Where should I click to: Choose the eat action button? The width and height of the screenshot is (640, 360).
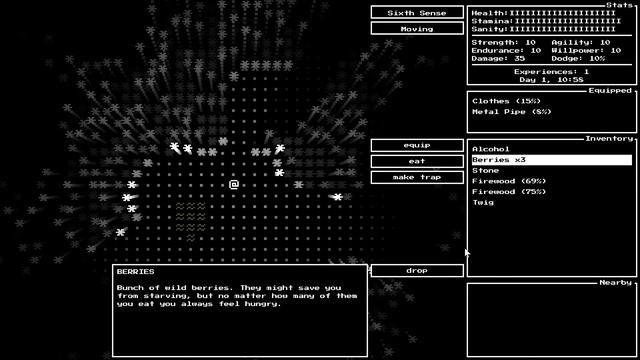[417, 161]
